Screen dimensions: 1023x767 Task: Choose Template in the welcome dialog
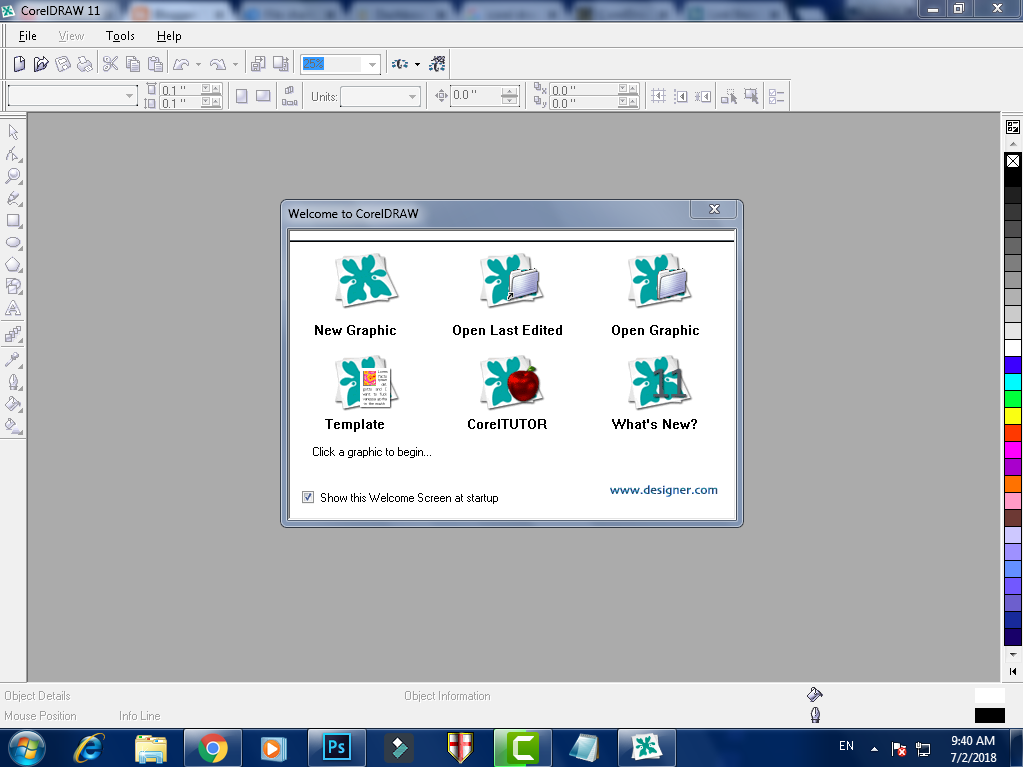[355, 393]
